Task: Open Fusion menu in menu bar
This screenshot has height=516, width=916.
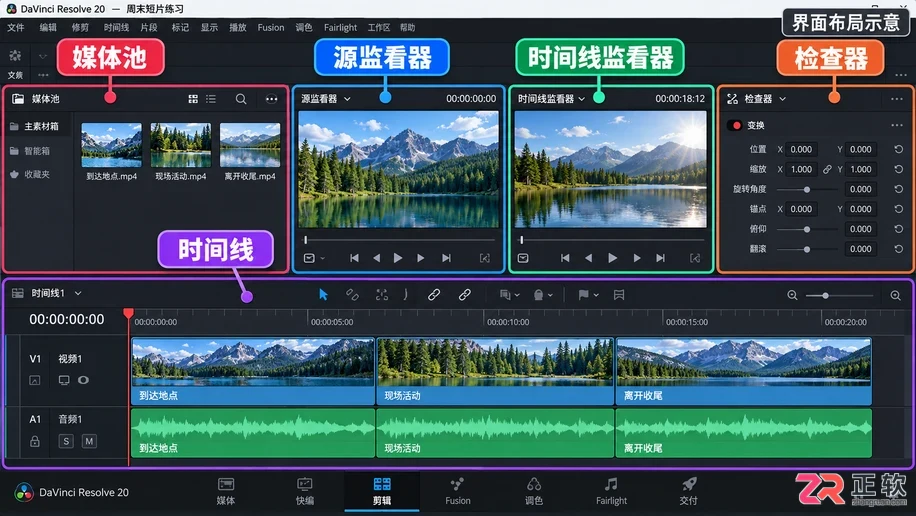Action: click(270, 27)
